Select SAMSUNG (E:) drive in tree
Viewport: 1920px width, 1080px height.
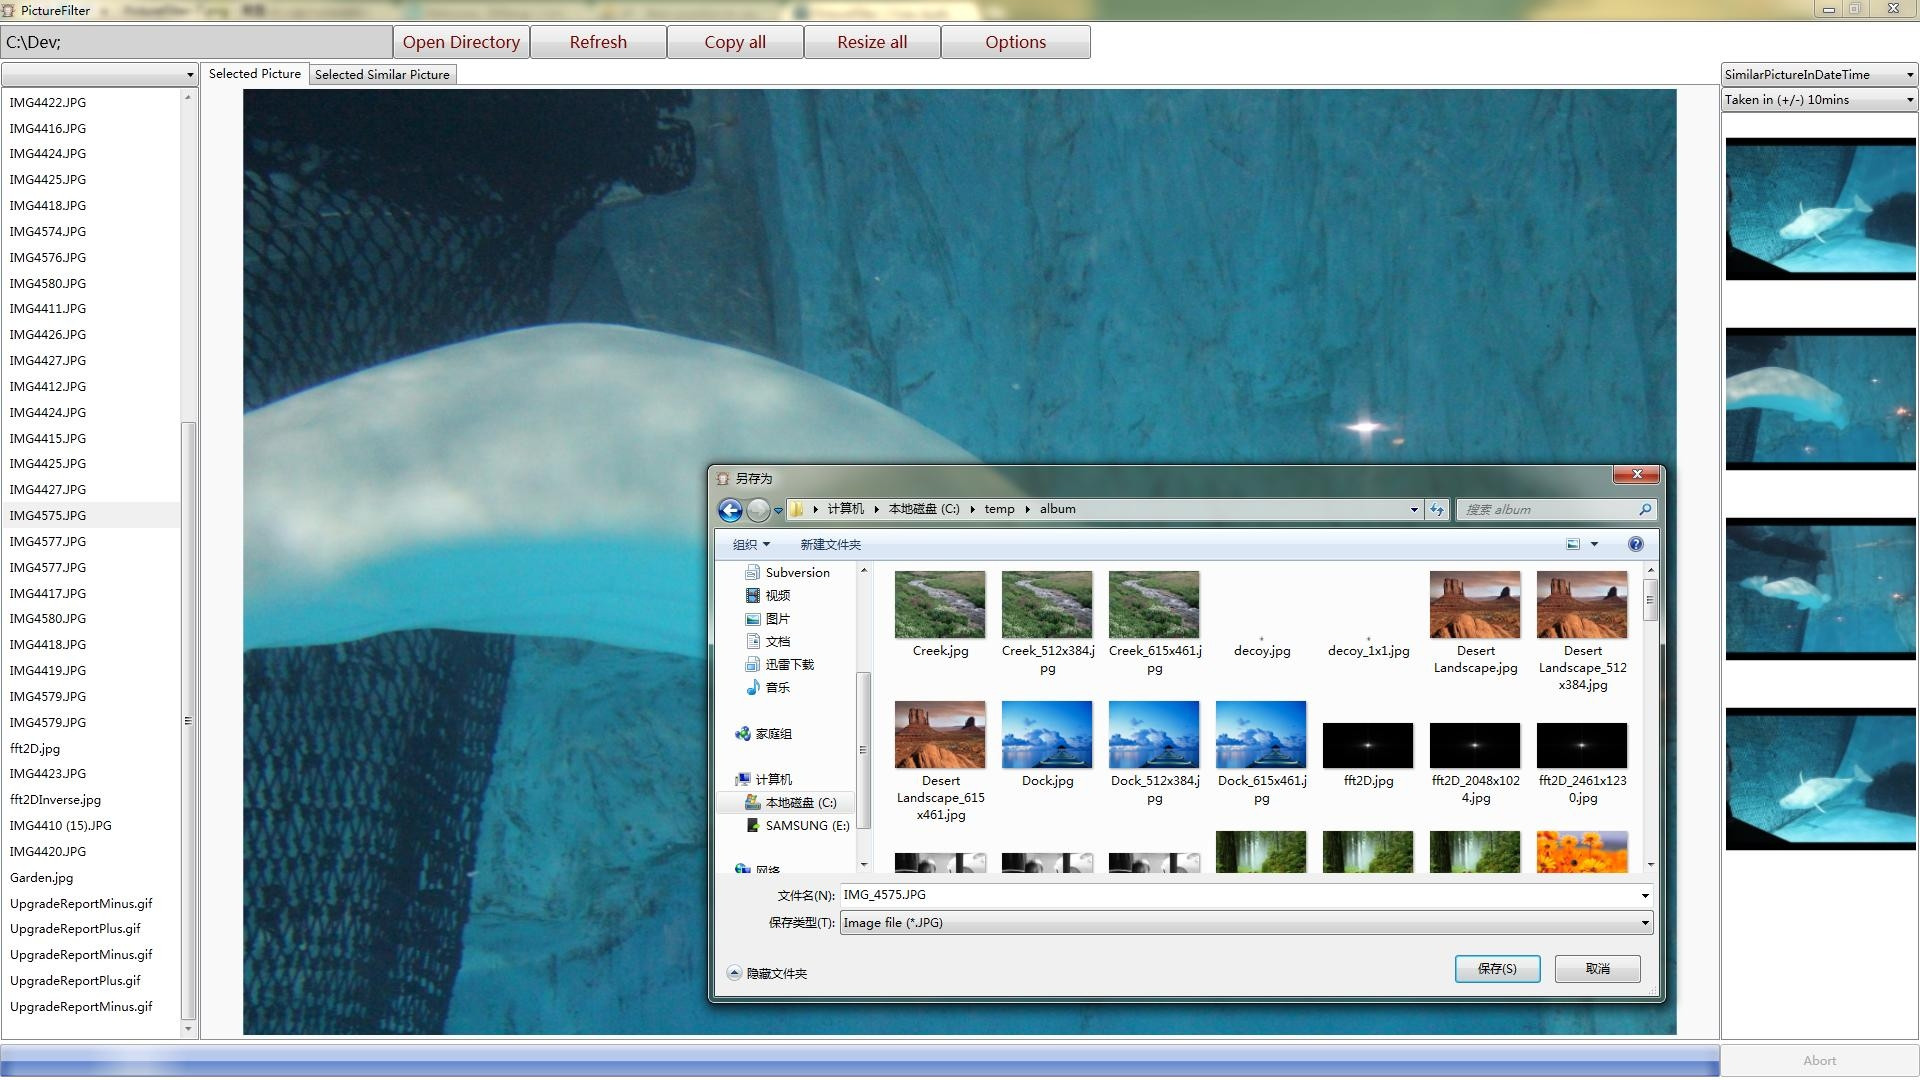(806, 826)
